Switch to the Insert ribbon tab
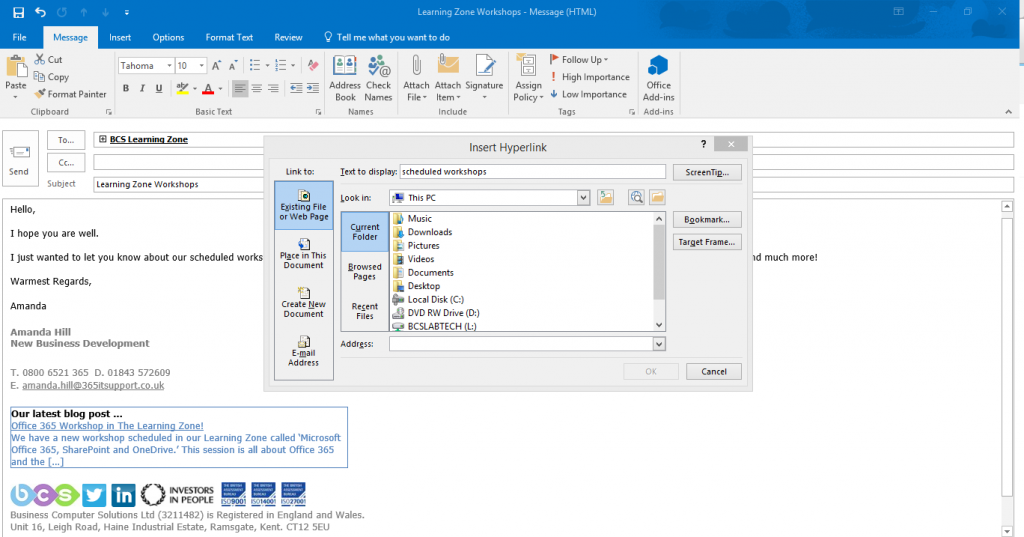 tap(120, 37)
